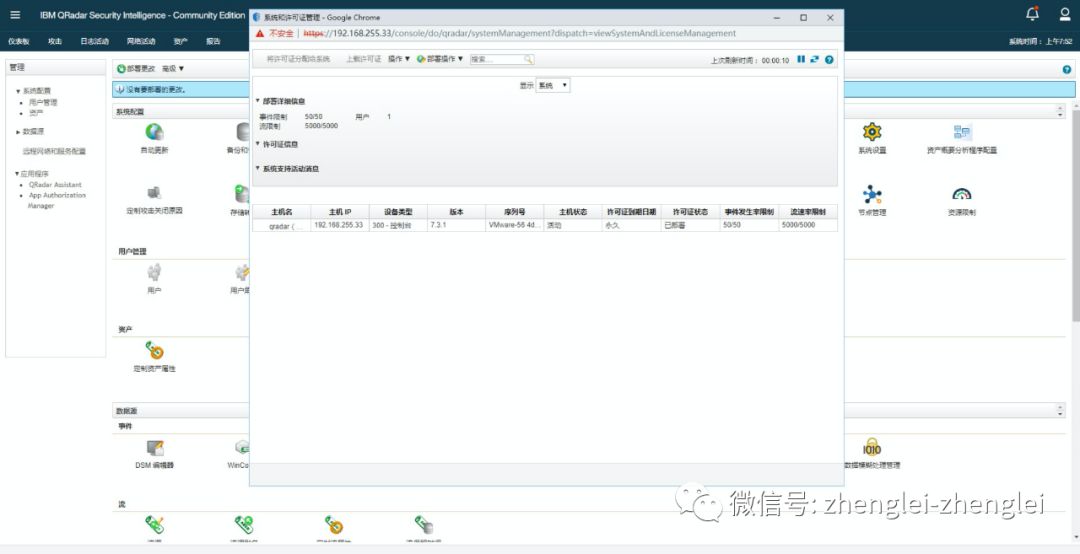1080x554 pixels.
Task: Open 数据模糊处理管理 lock icon
Action: 872,447
